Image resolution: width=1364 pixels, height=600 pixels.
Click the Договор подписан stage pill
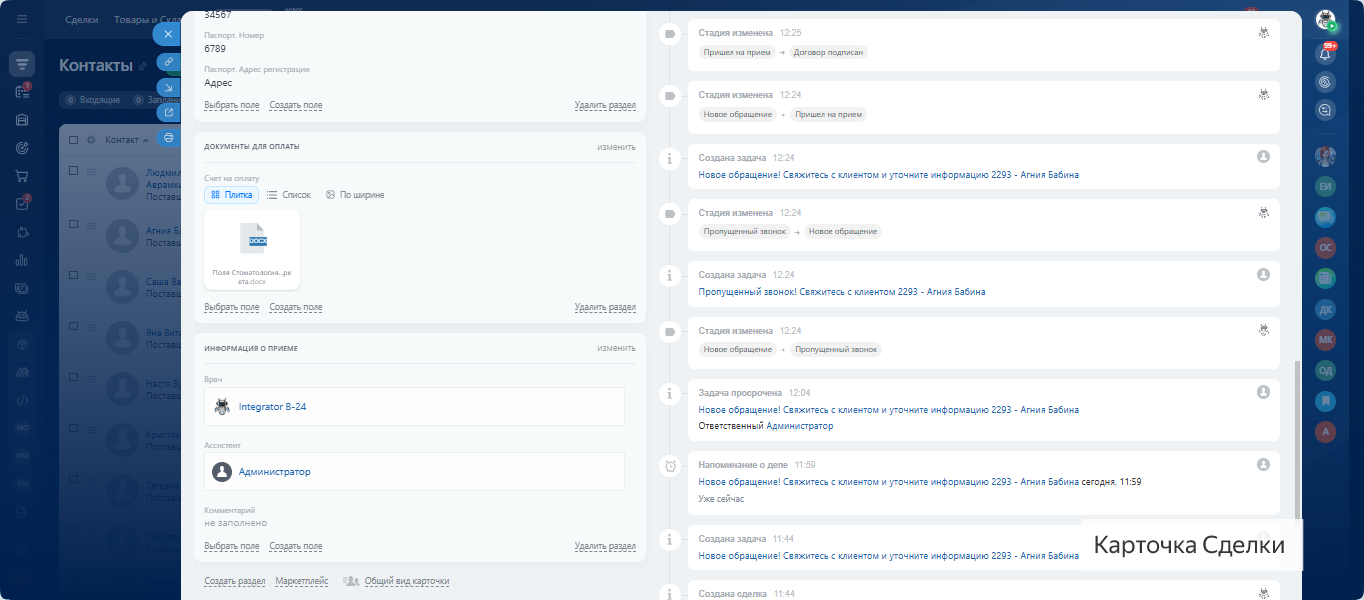click(828, 52)
